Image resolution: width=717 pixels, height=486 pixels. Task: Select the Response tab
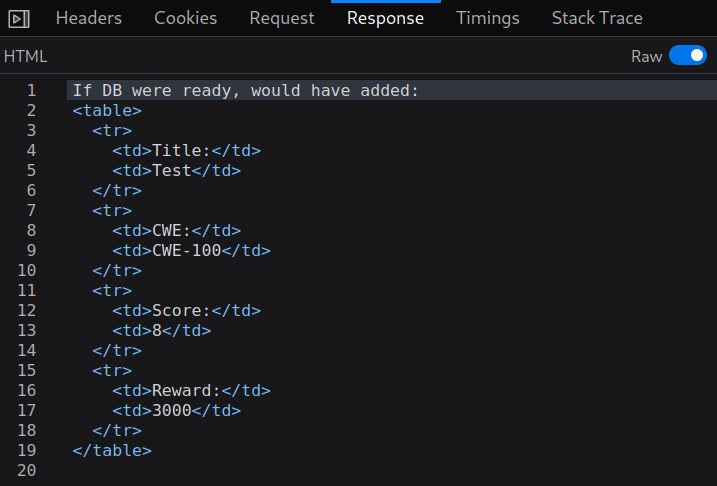(x=385, y=18)
